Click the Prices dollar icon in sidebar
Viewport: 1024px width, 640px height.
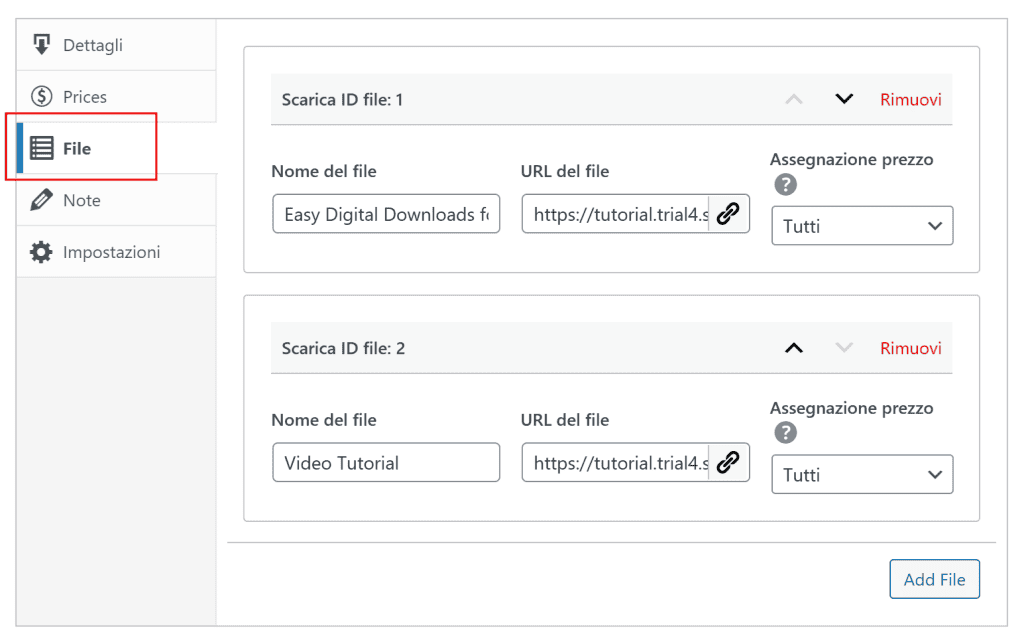pos(41,97)
